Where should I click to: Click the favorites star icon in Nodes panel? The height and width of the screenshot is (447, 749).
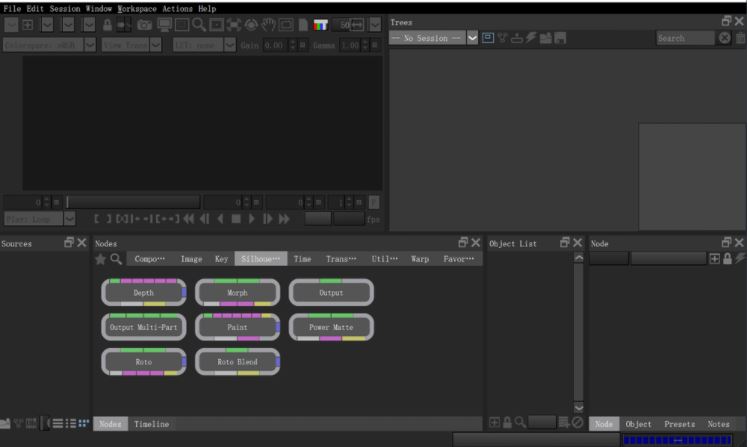[100, 259]
